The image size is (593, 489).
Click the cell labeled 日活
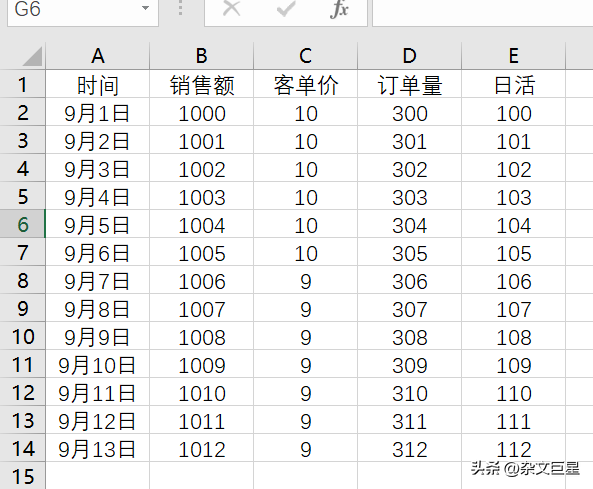point(514,84)
